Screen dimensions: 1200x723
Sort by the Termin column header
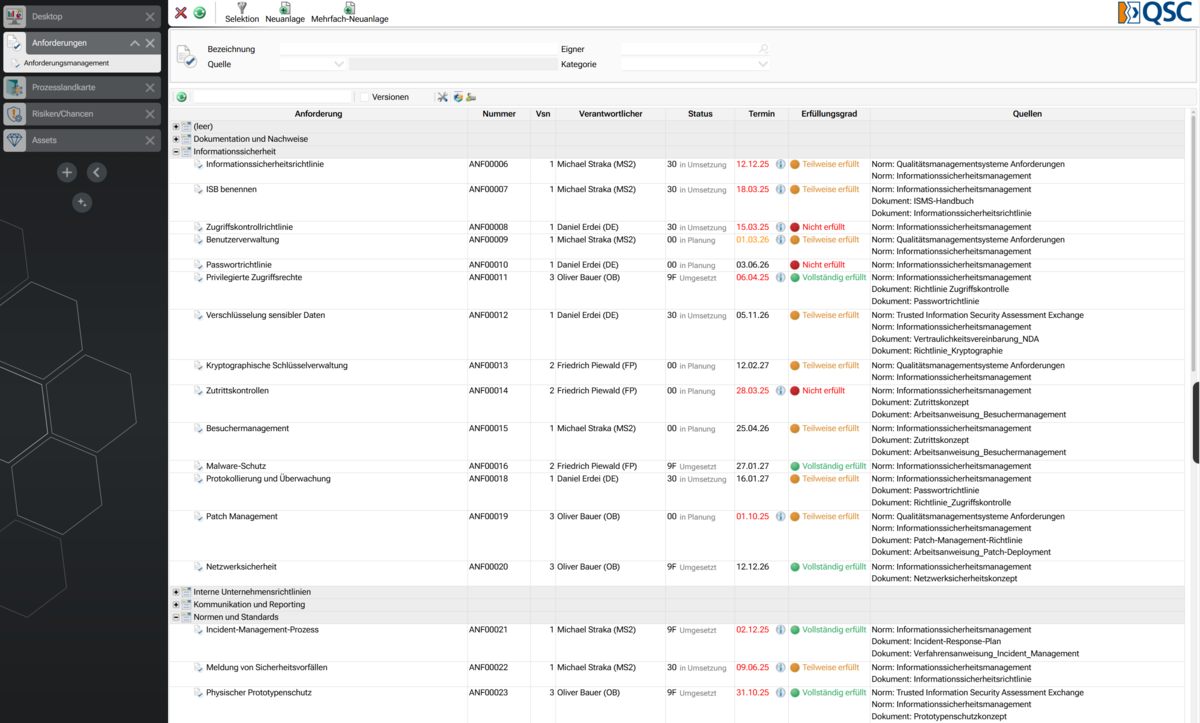tap(762, 114)
